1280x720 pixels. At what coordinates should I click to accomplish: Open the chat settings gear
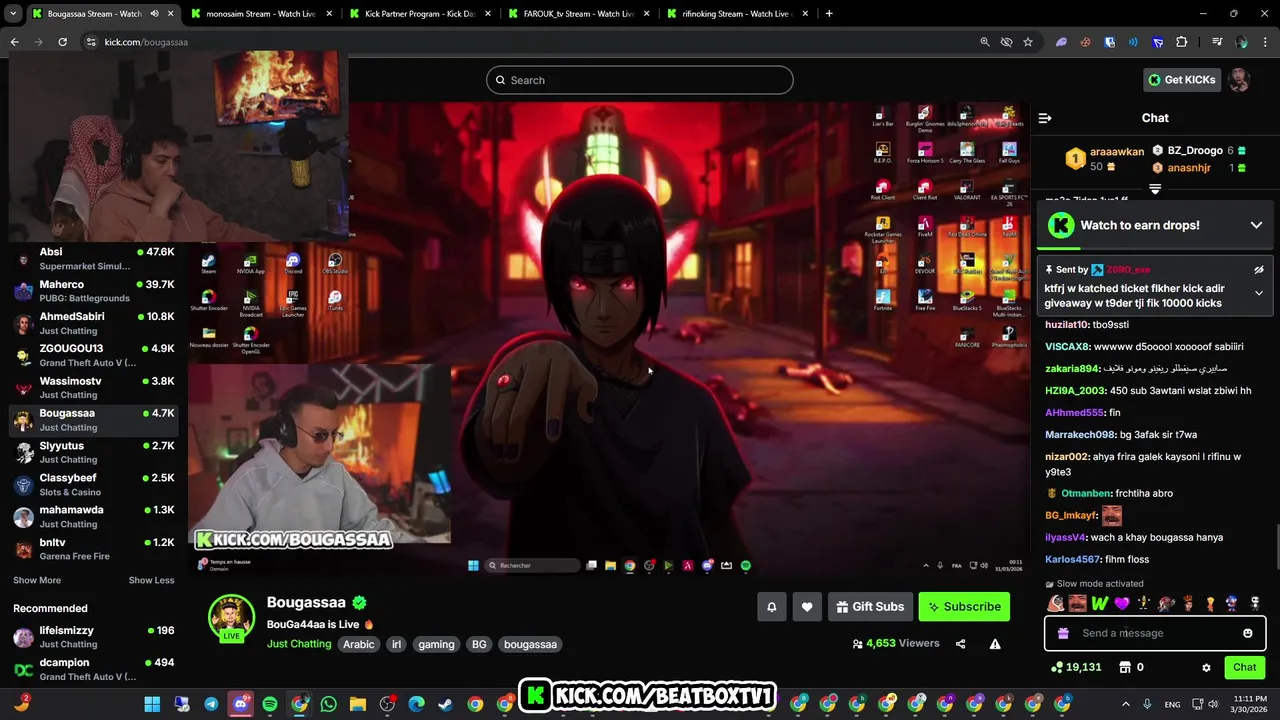(x=1206, y=667)
